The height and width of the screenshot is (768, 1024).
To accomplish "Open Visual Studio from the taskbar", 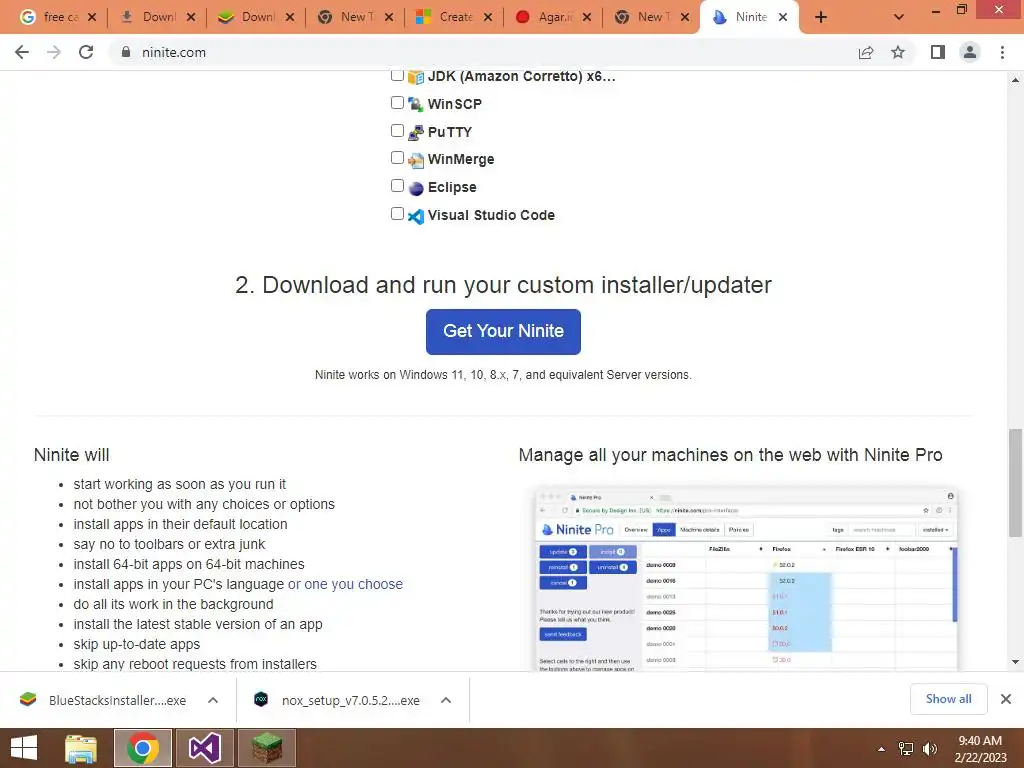I will click(x=205, y=748).
